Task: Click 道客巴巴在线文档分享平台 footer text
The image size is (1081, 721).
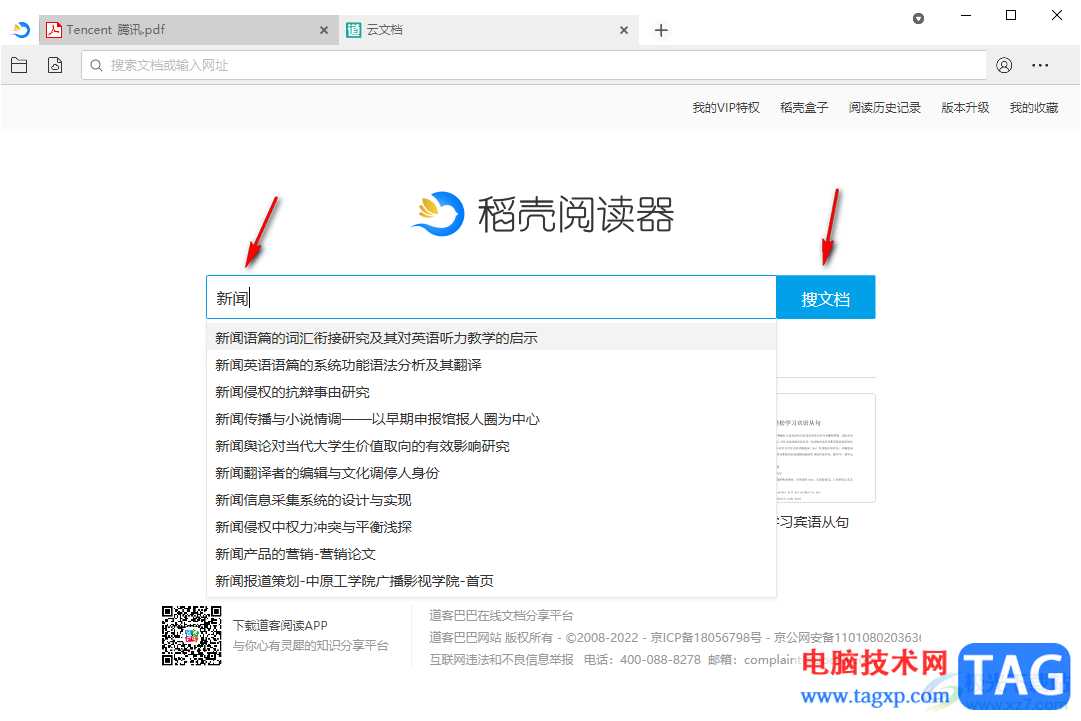Action: tap(501, 616)
